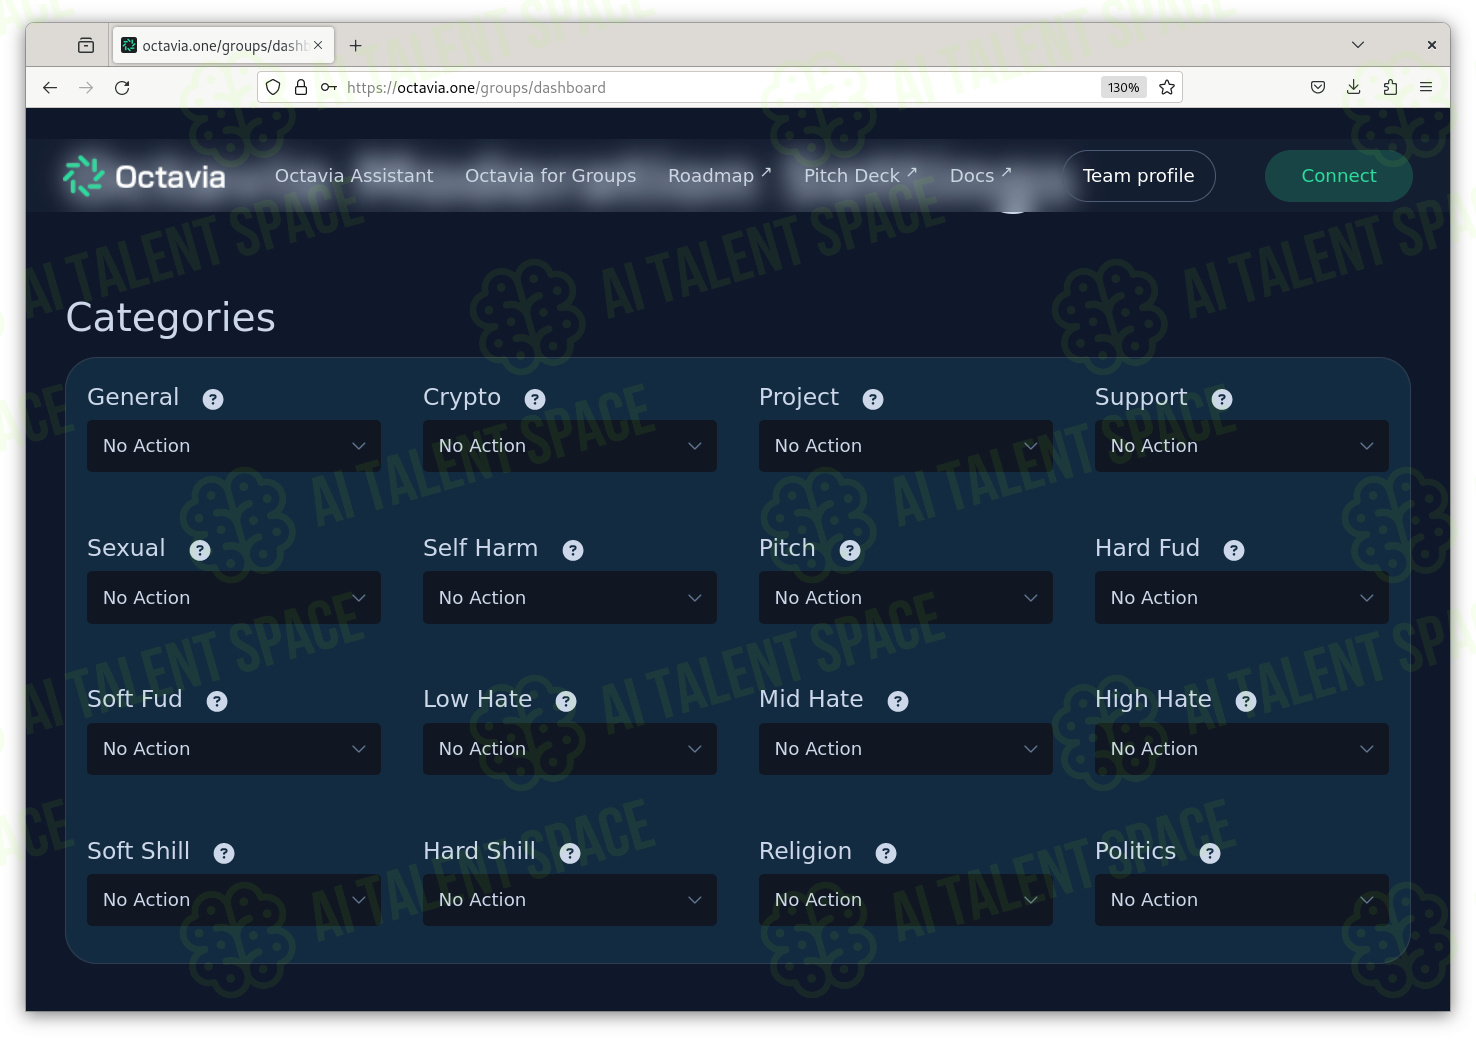The height and width of the screenshot is (1040, 1476).
Task: Open the Support action dropdown
Action: coord(1242,446)
